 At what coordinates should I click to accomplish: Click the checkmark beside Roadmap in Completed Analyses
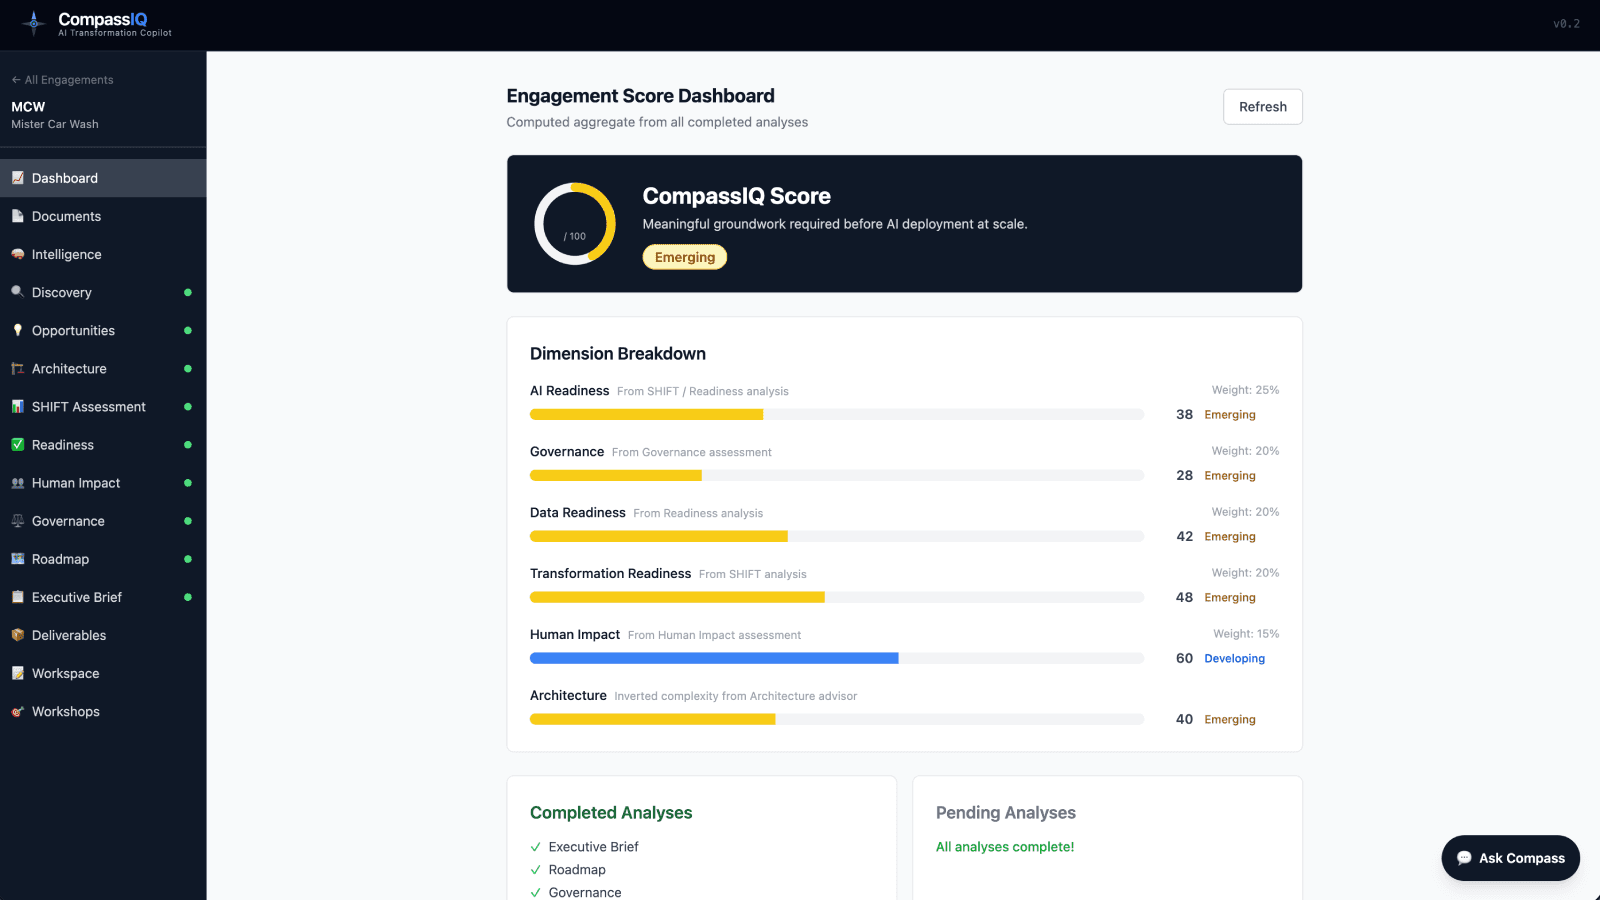point(536,870)
